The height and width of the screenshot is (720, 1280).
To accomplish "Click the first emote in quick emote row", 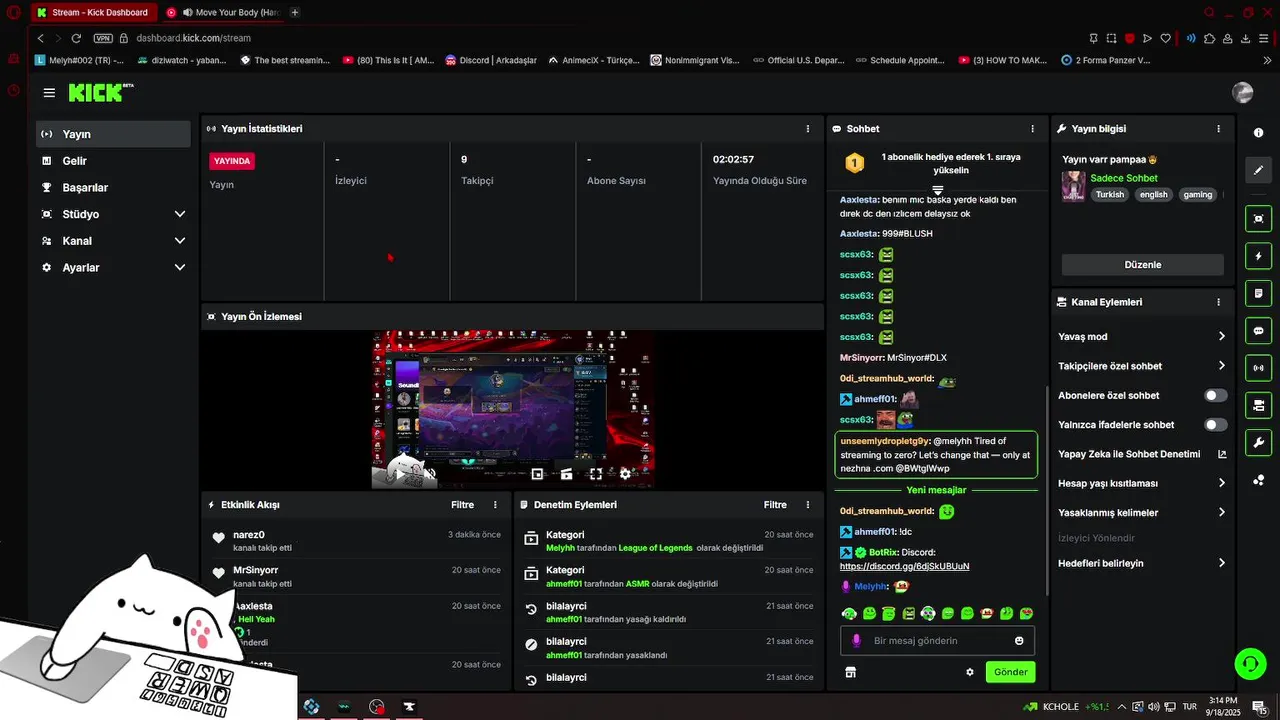I will [849, 613].
